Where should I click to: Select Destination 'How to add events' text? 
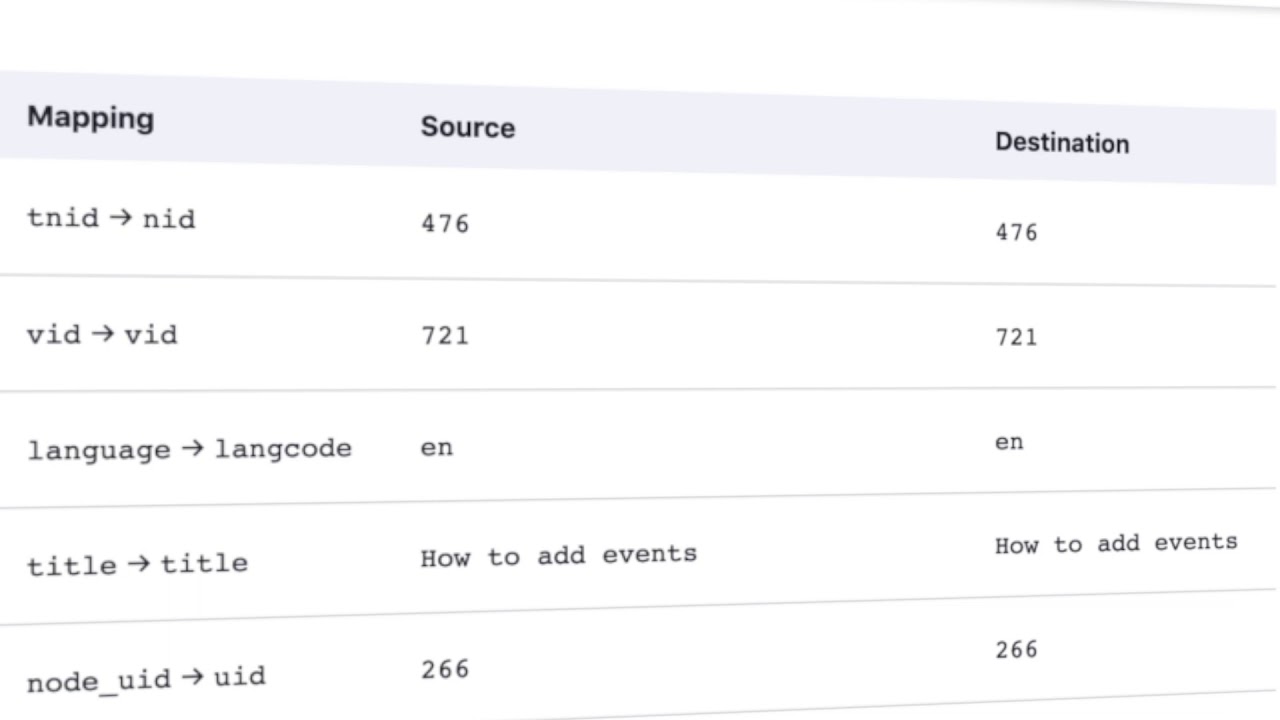point(1116,543)
